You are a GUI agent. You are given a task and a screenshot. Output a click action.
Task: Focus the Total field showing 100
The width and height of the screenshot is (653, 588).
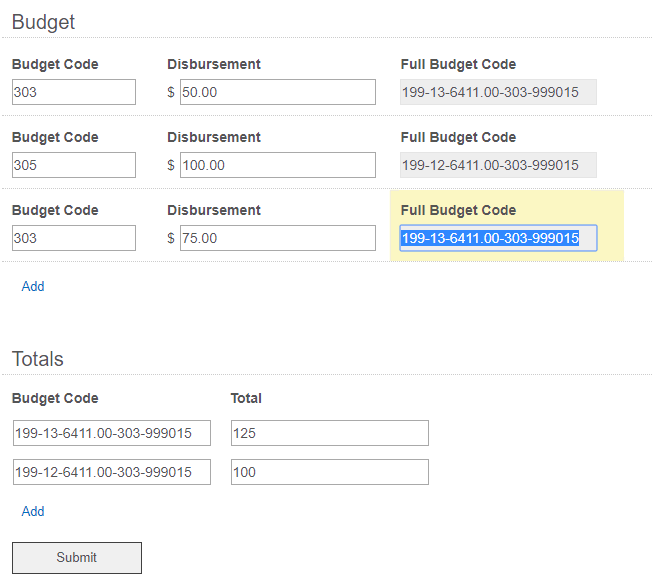click(x=330, y=472)
